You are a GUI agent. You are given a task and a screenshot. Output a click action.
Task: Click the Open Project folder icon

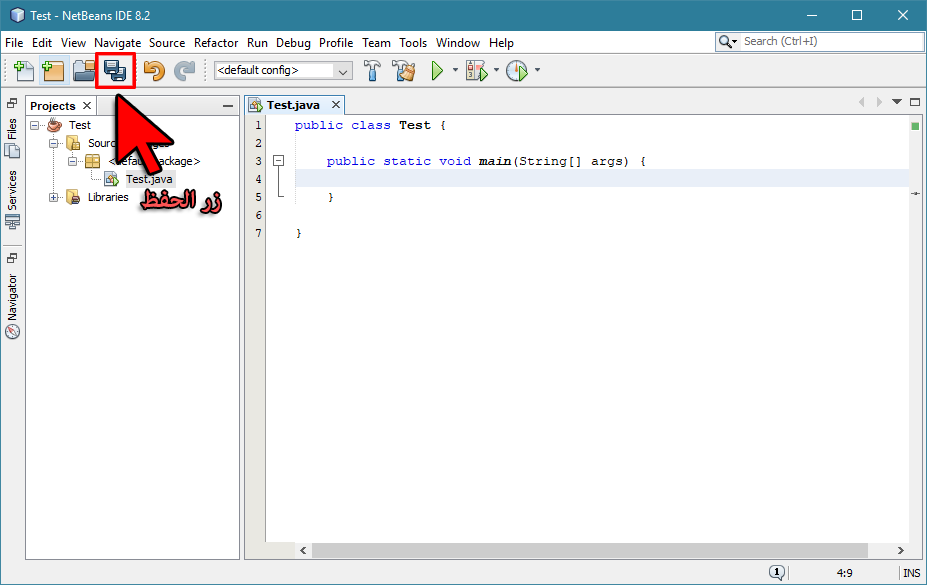84,70
